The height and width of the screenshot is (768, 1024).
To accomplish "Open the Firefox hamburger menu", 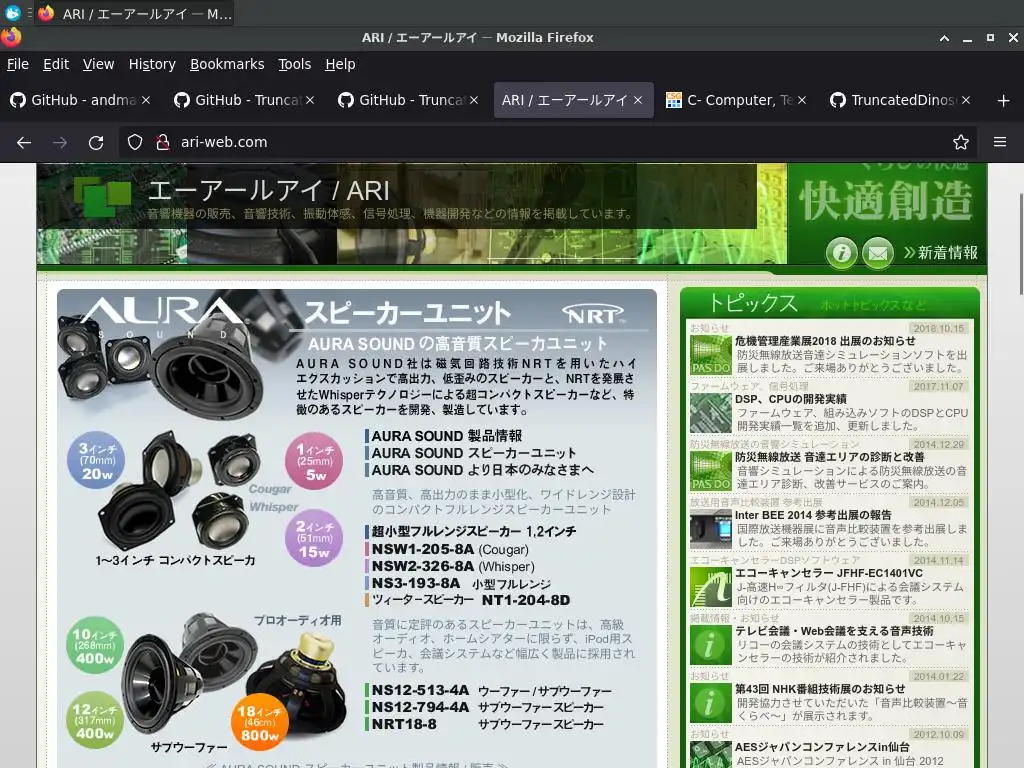I will pyautogui.click(x=1000, y=142).
